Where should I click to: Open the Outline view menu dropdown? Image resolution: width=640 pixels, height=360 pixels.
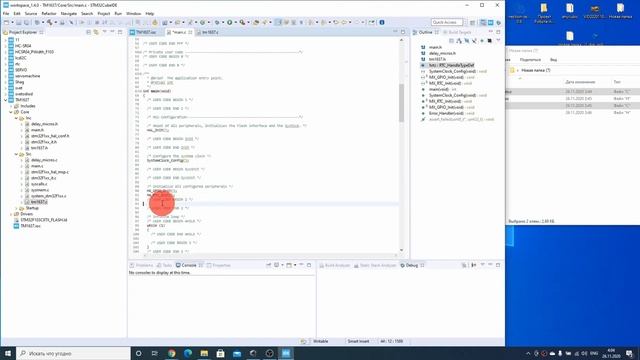point(498,41)
